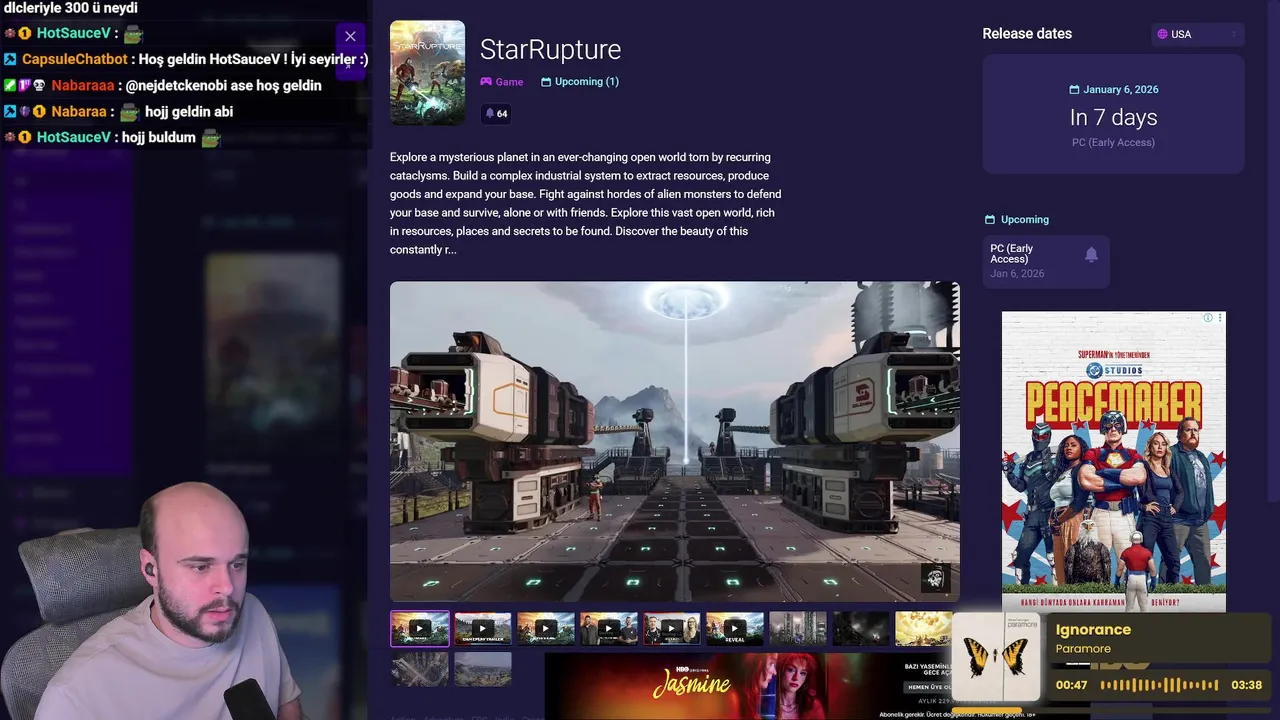1280x720 pixels.
Task: Open the Peacemaker advertisement banner
Action: pyautogui.click(x=1113, y=462)
